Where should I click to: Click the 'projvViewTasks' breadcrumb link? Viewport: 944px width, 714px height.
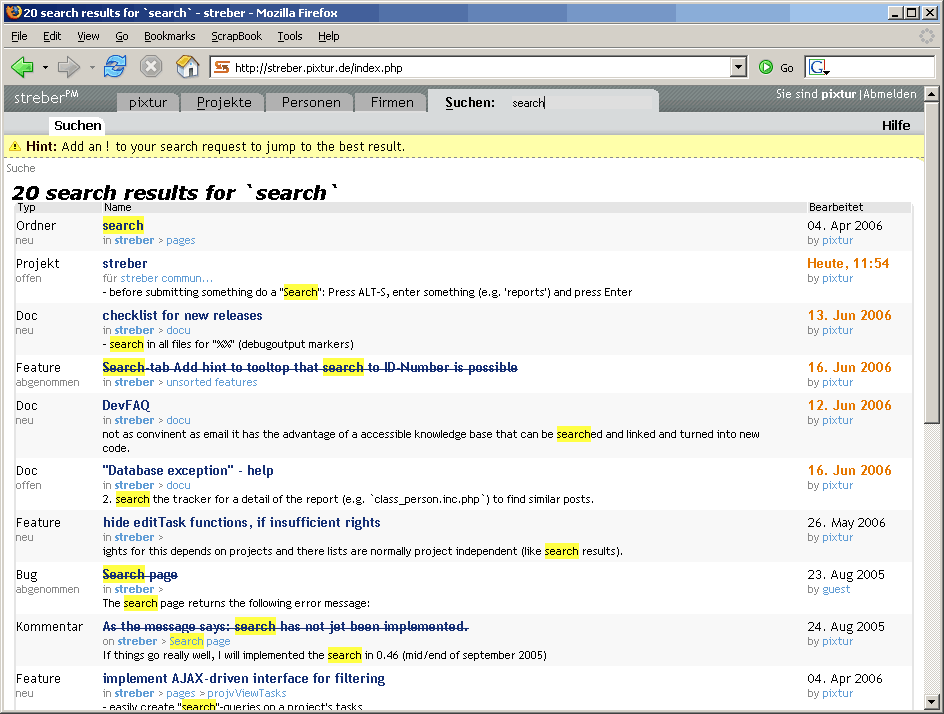pyautogui.click(x=247, y=694)
